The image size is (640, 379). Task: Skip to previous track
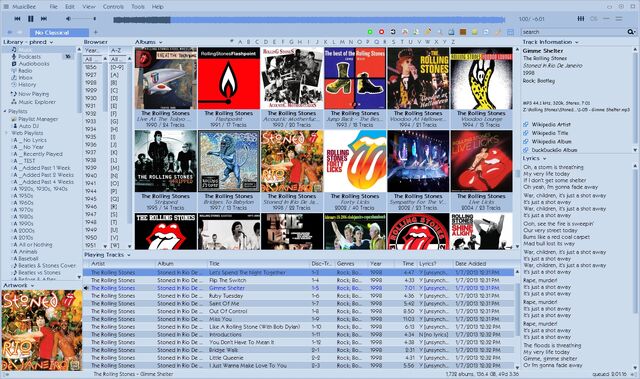click(x=18, y=19)
